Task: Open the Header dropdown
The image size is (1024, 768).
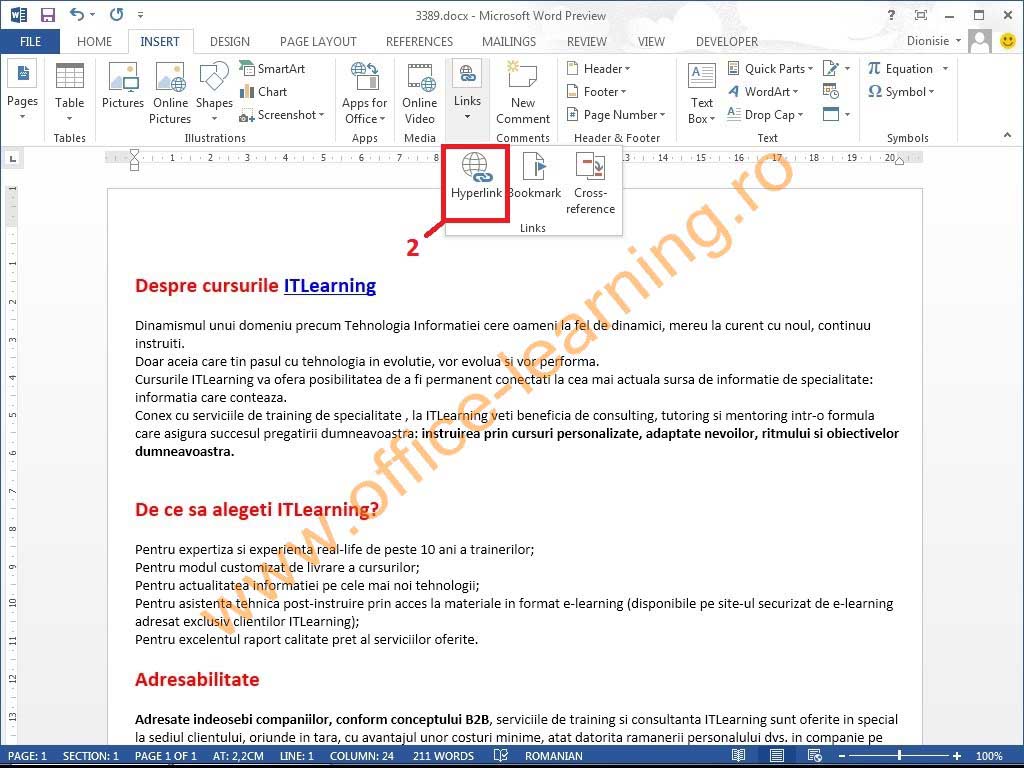Action: click(598, 69)
